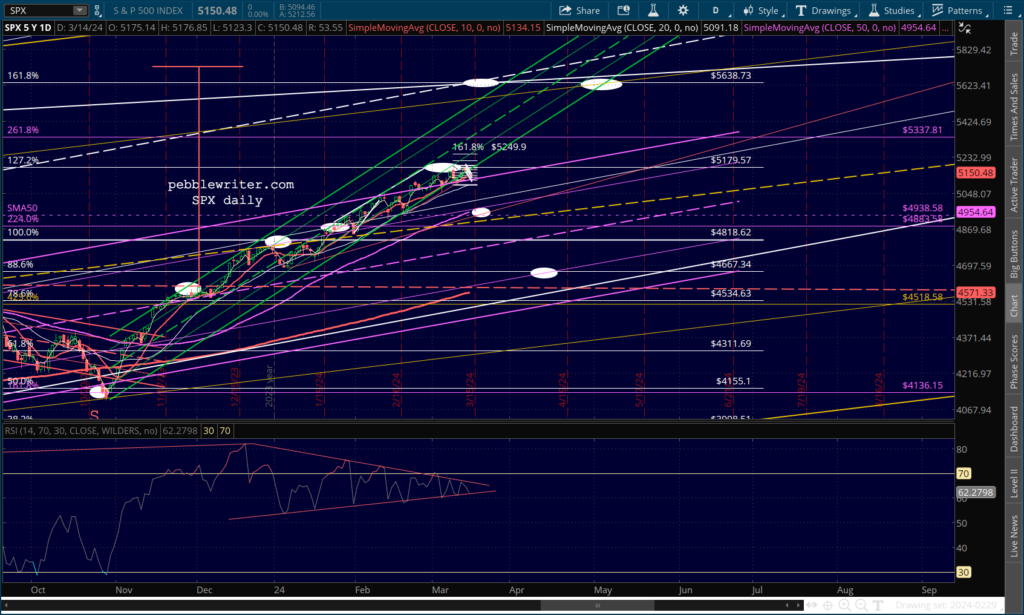Click the $5179.57 Fibonacci level label
Viewport: 1024px width, 615px height.
point(731,160)
